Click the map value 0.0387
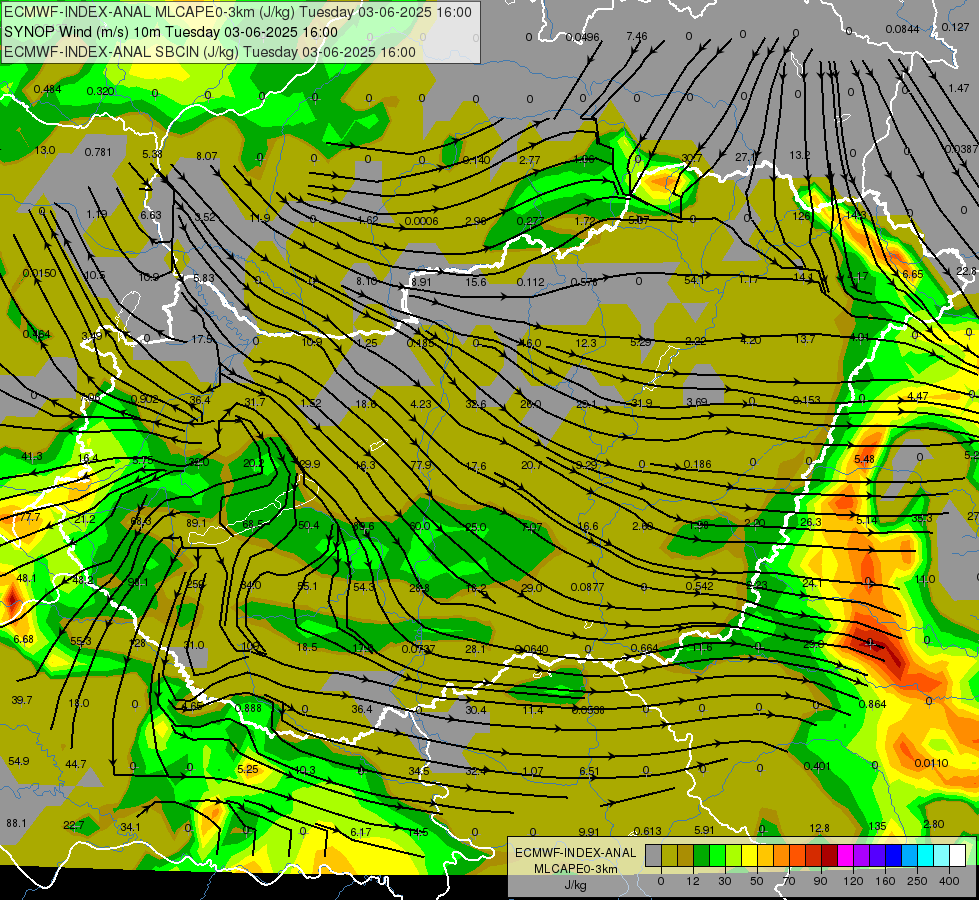 click(x=962, y=149)
